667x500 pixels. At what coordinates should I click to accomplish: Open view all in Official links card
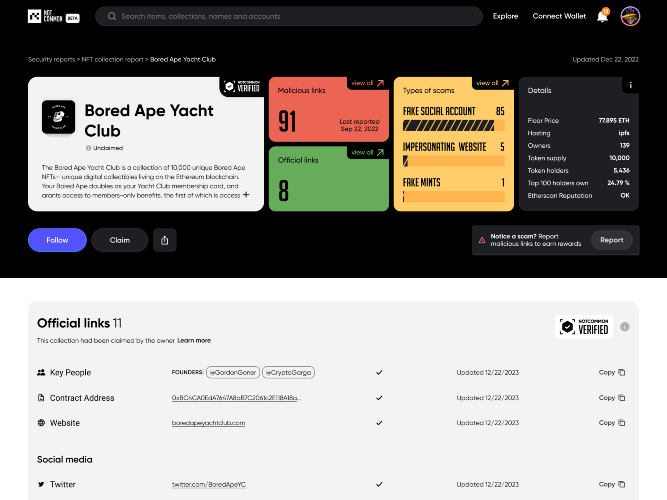[368, 152]
